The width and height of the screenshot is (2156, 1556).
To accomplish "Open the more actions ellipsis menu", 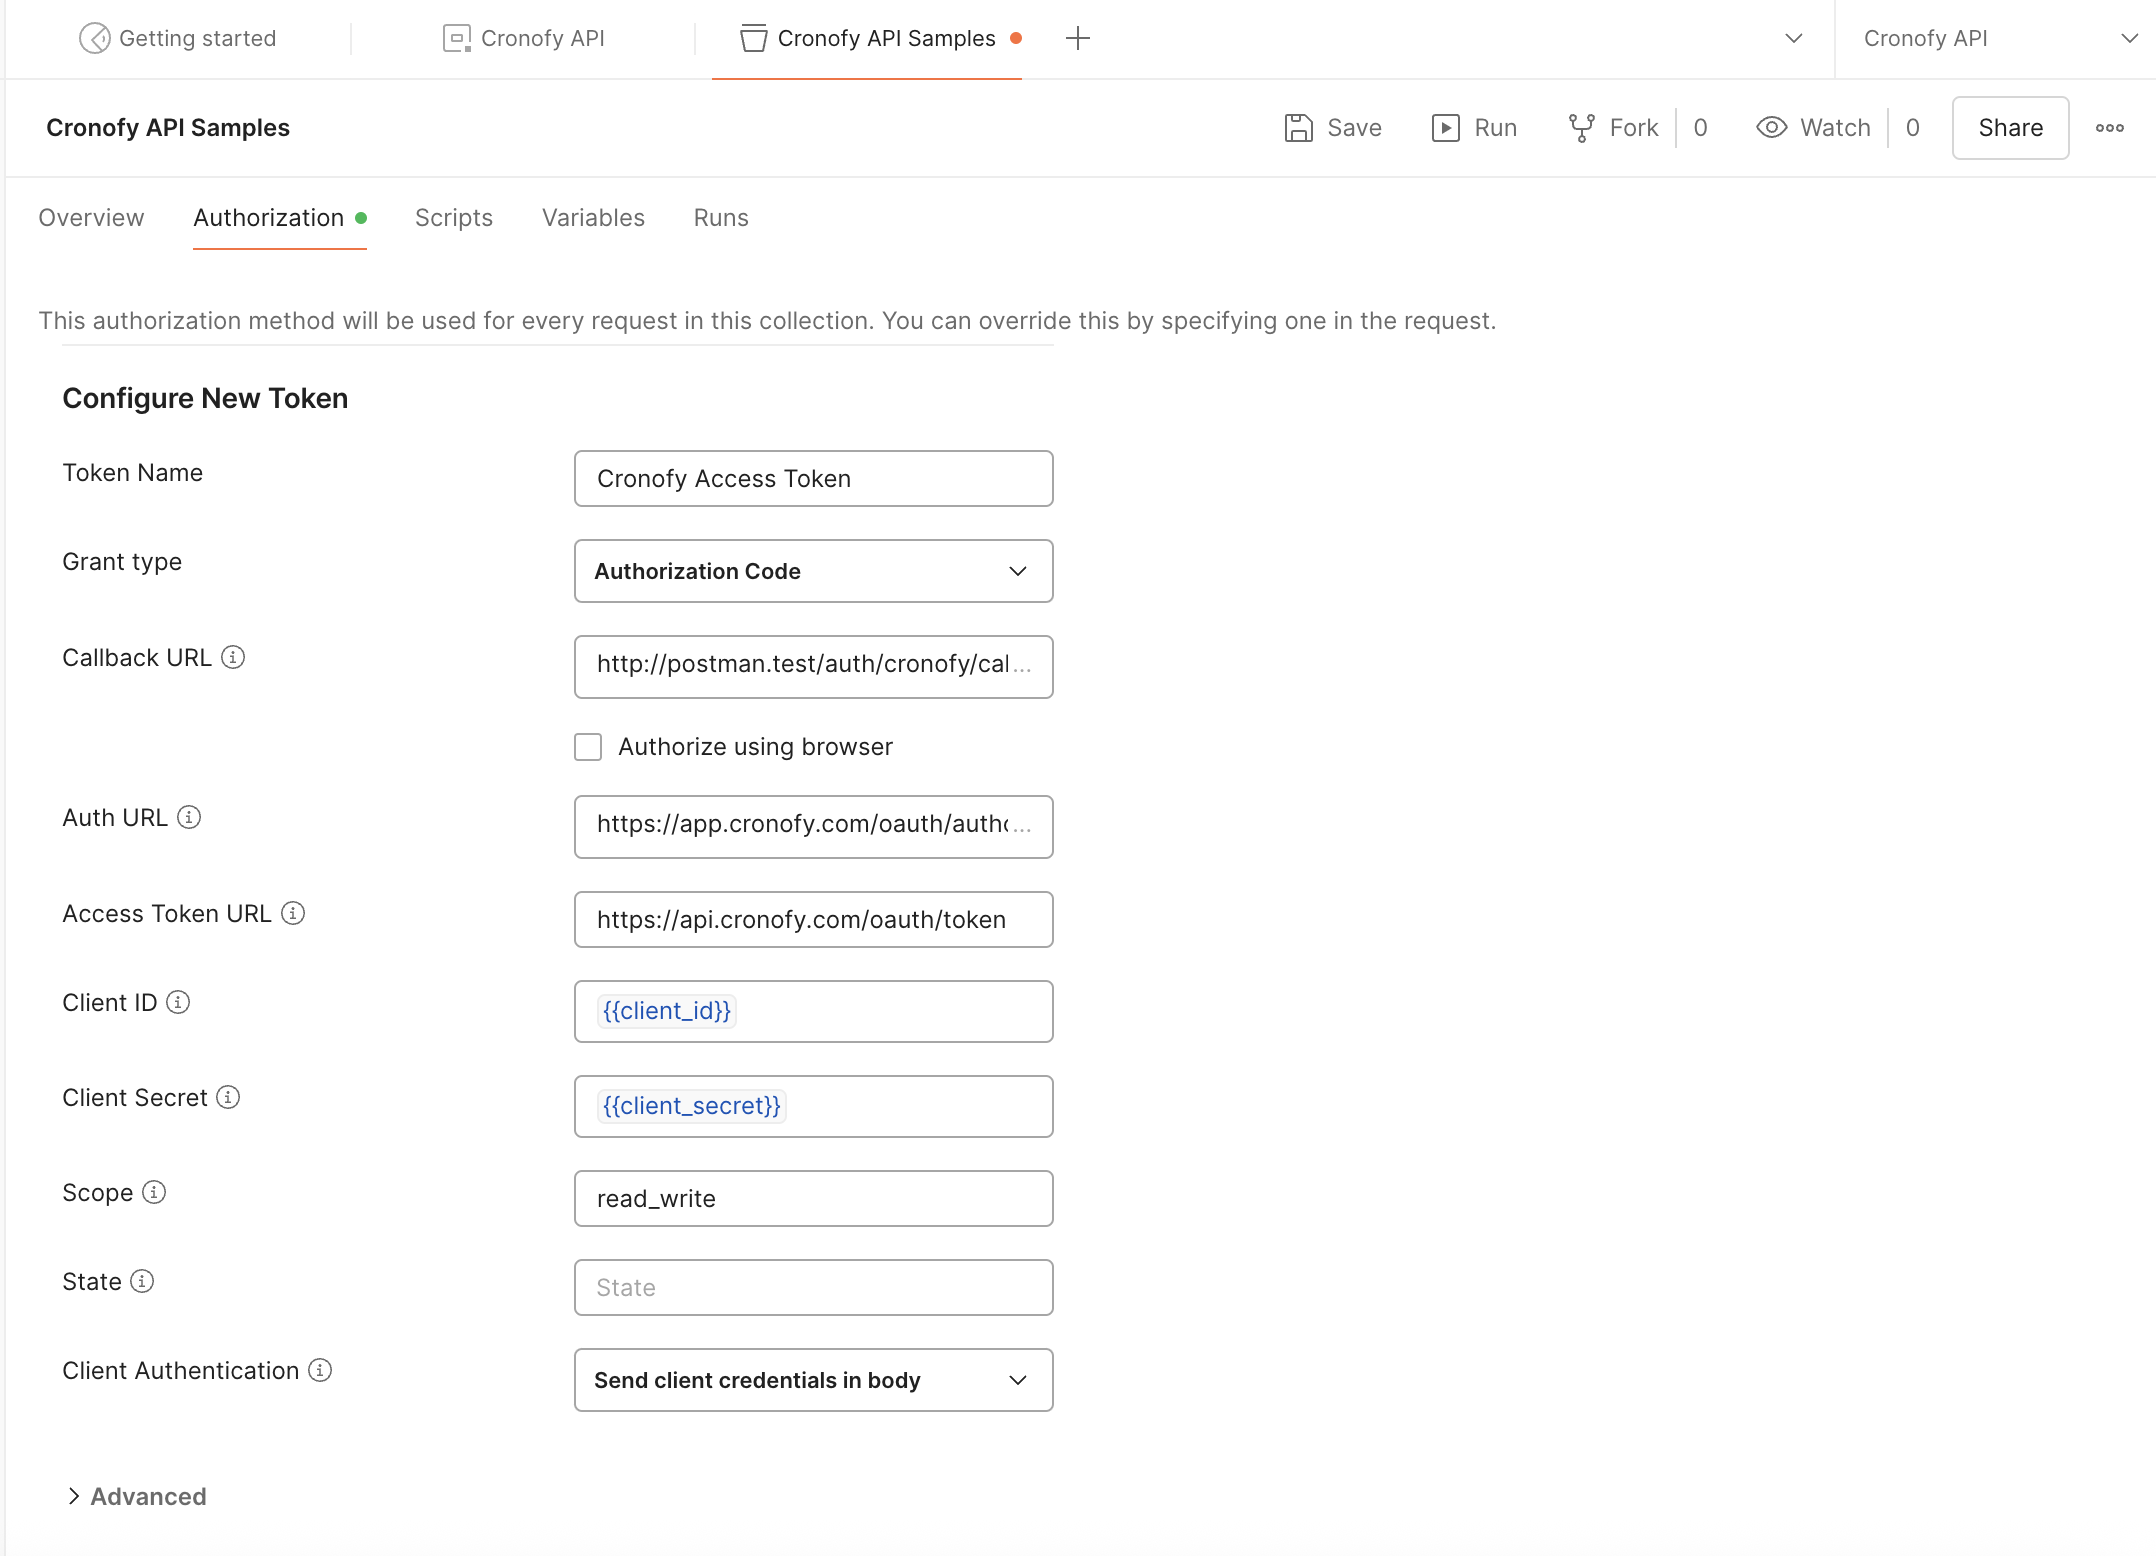I will click(x=2110, y=128).
